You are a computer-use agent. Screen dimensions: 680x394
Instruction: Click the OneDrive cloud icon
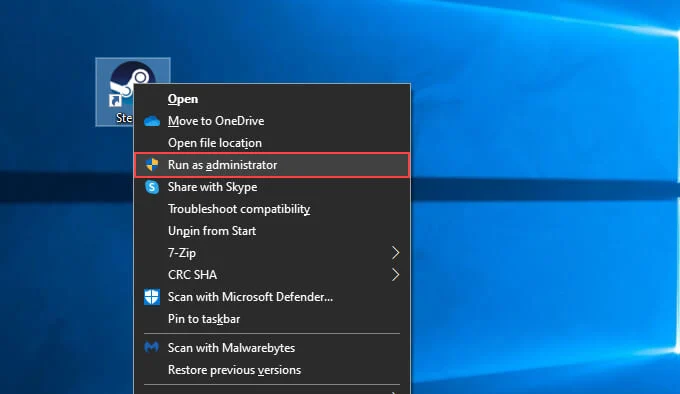[x=152, y=121]
